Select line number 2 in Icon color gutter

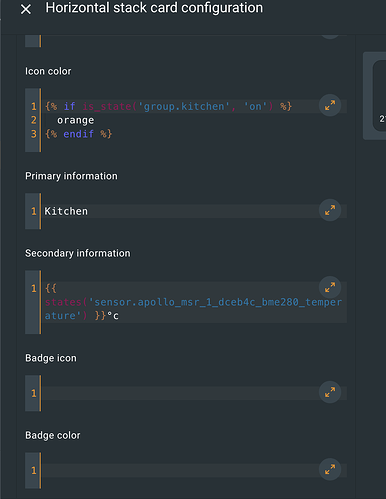[x=34, y=120]
